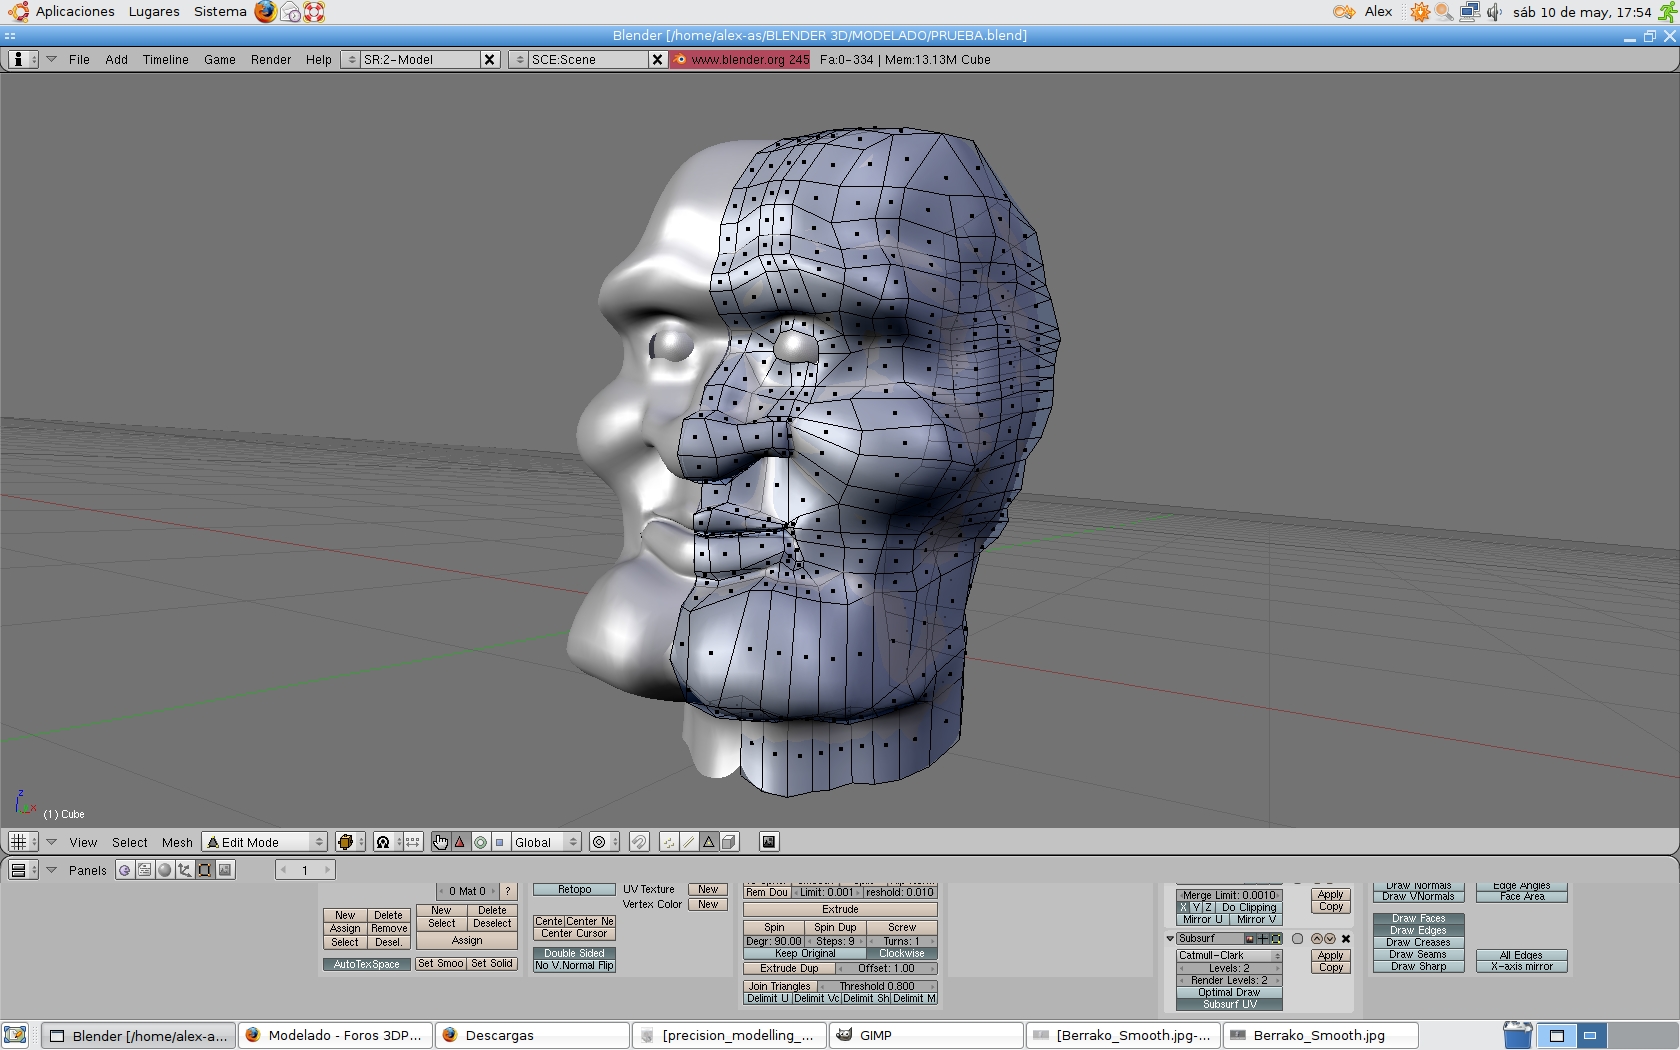Switch to edge select mode

(x=689, y=842)
